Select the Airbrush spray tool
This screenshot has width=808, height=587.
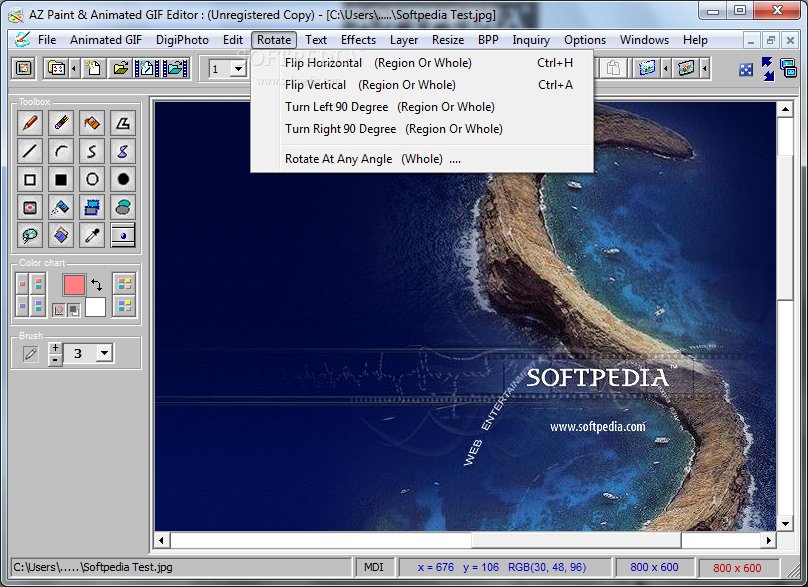[61, 207]
